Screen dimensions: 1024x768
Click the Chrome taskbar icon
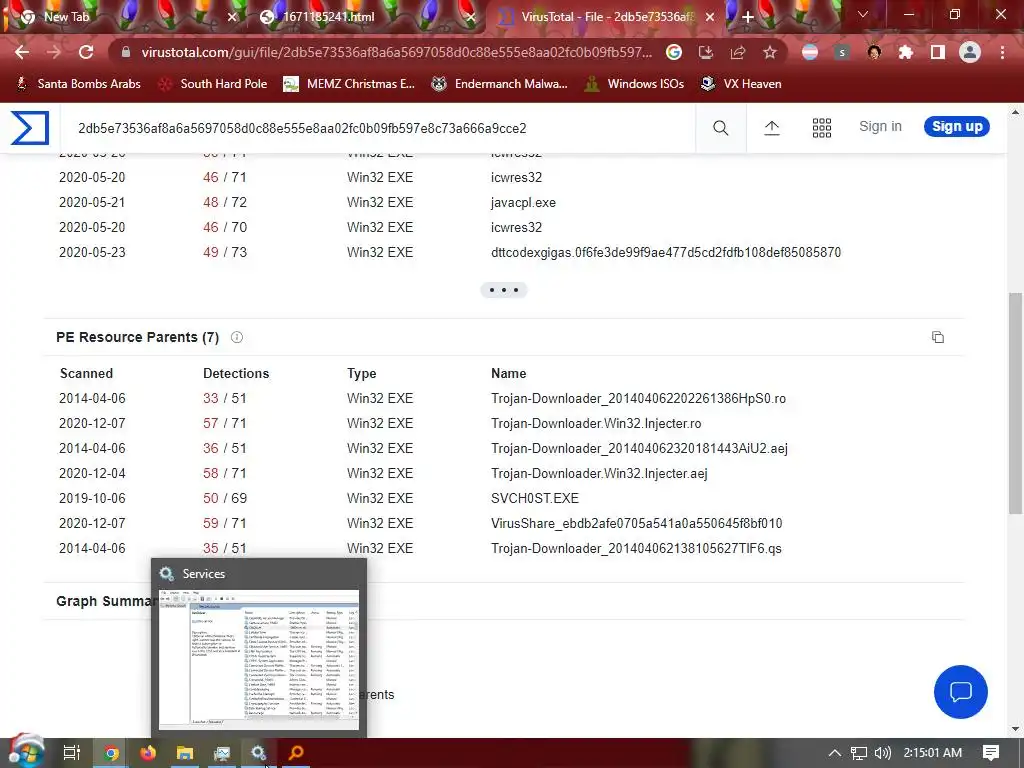coord(111,753)
